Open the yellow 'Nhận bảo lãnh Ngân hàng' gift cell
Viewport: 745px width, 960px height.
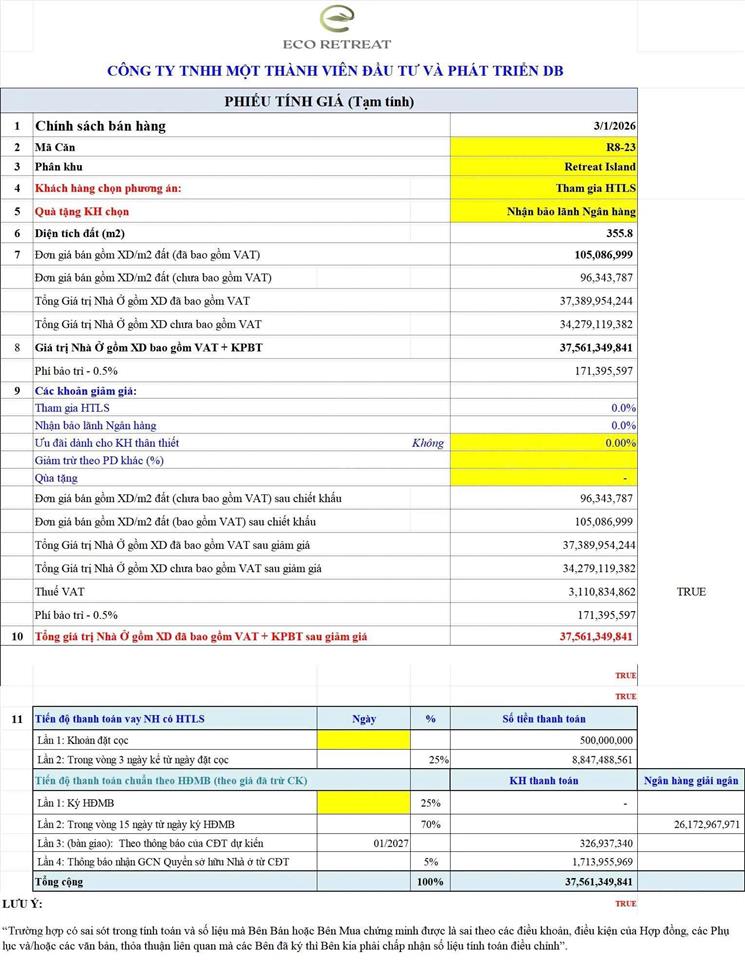point(544,211)
